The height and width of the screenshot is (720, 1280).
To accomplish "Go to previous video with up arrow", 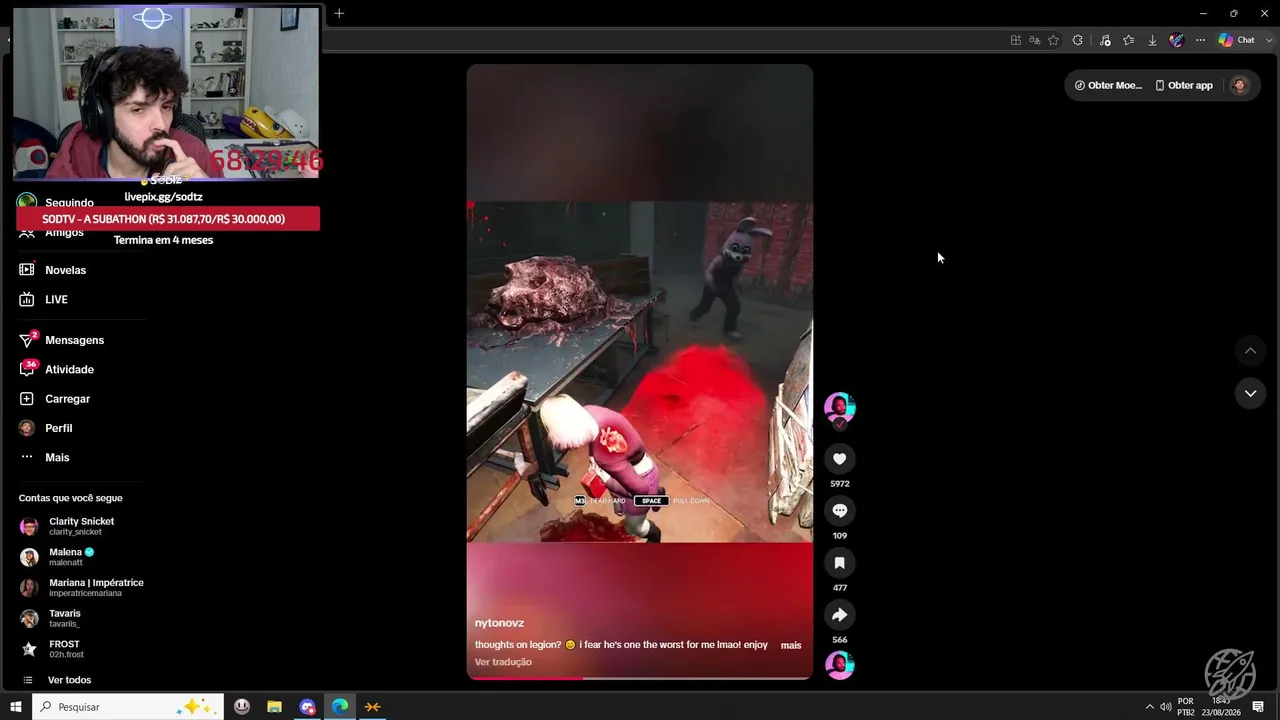I will [1250, 351].
